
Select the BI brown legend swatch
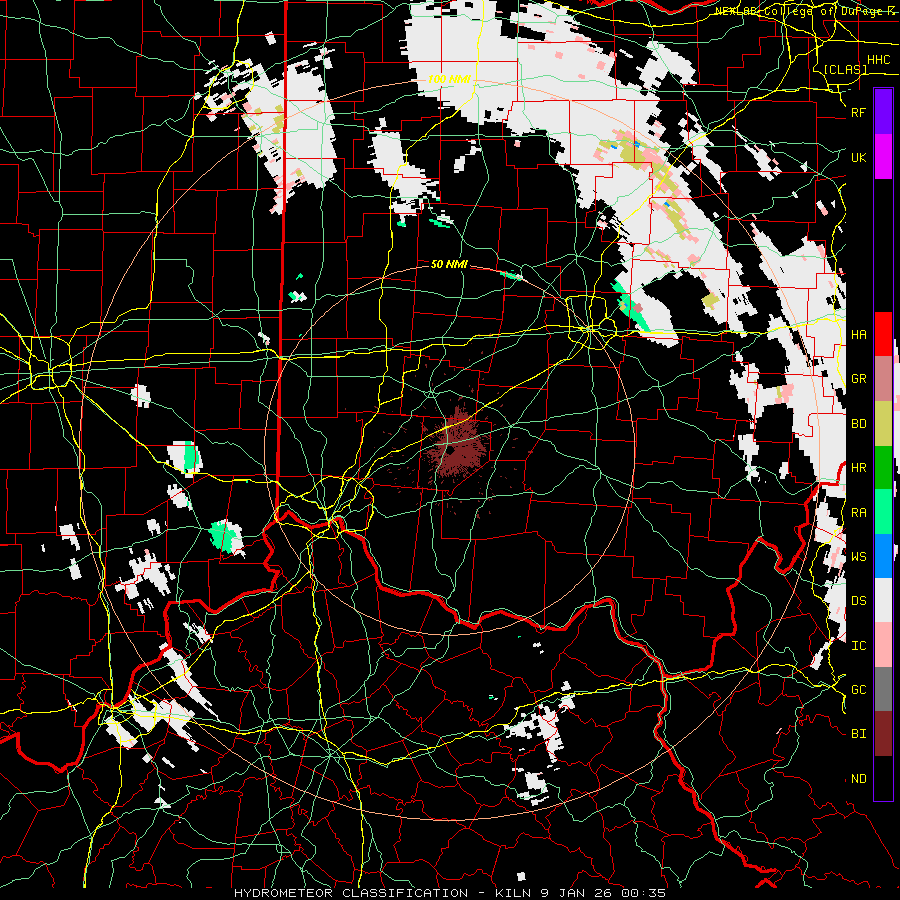point(883,734)
